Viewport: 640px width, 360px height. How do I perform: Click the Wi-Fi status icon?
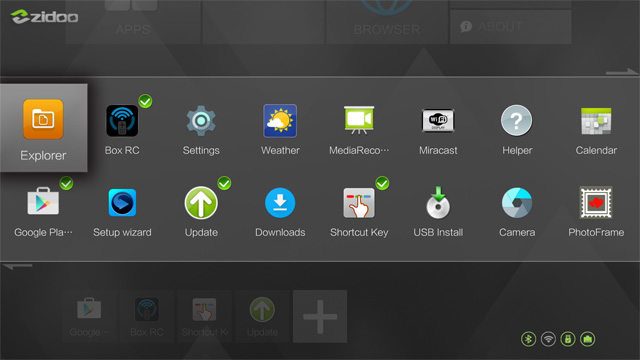pyautogui.click(x=548, y=339)
